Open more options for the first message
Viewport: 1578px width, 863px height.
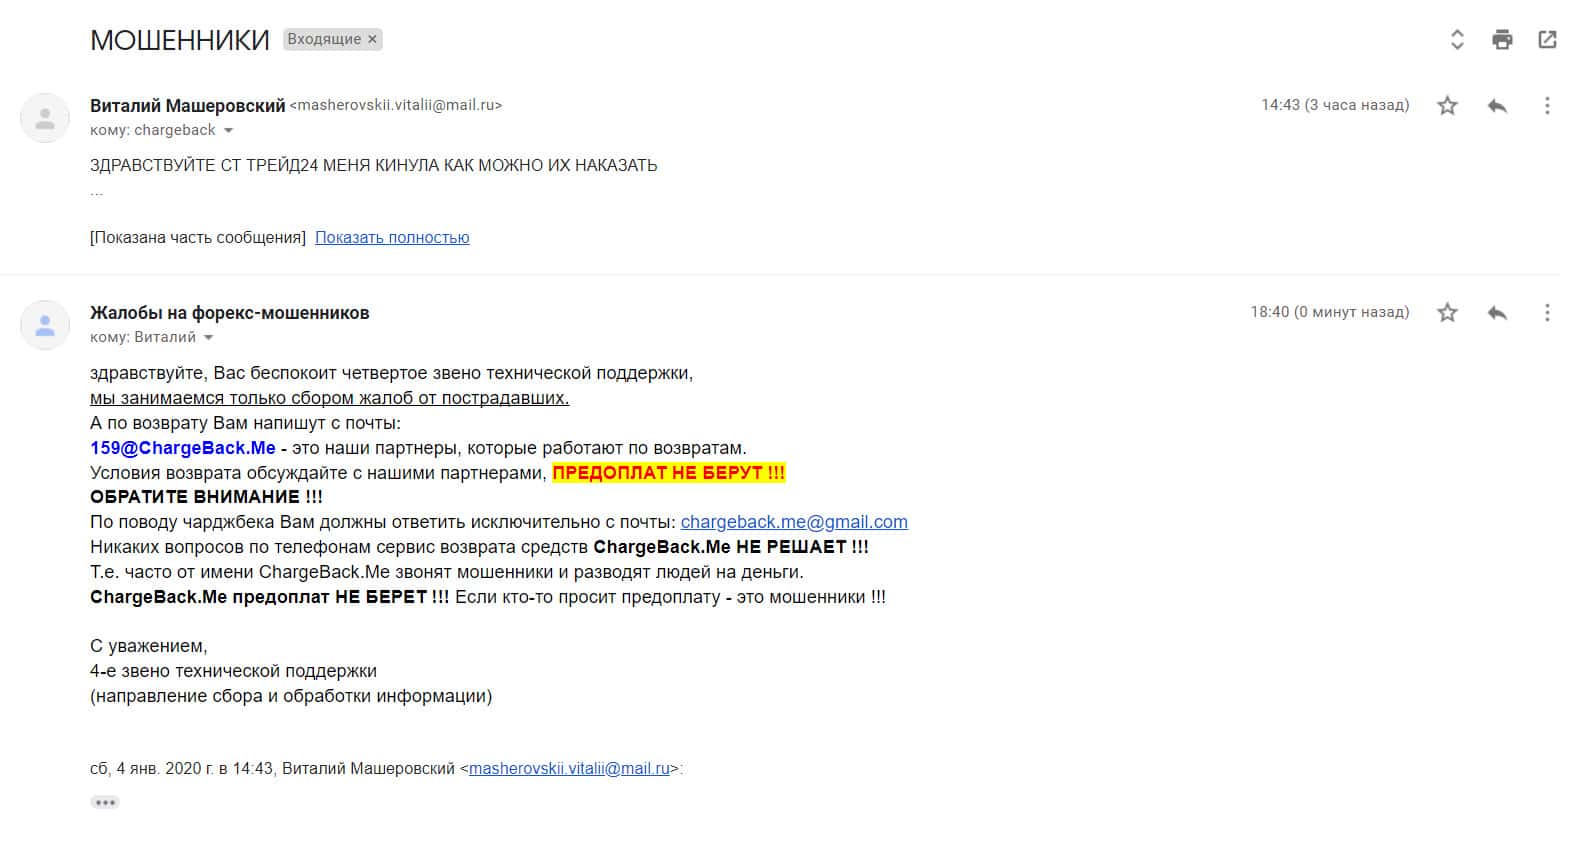(1547, 105)
